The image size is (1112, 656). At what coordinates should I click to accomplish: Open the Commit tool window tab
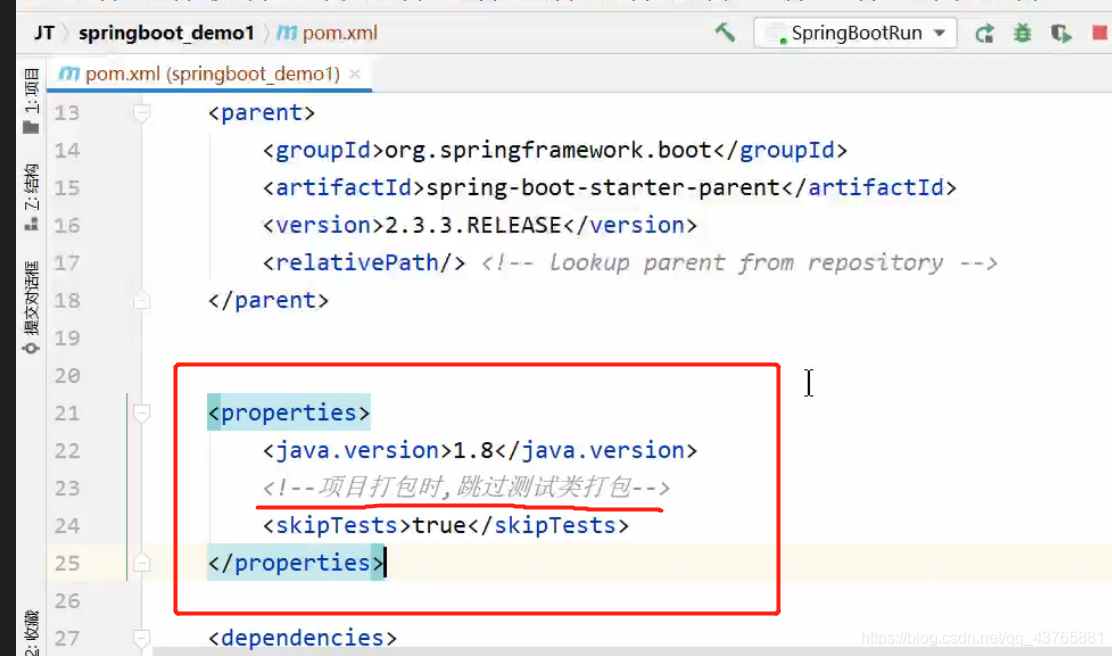(x=31, y=307)
